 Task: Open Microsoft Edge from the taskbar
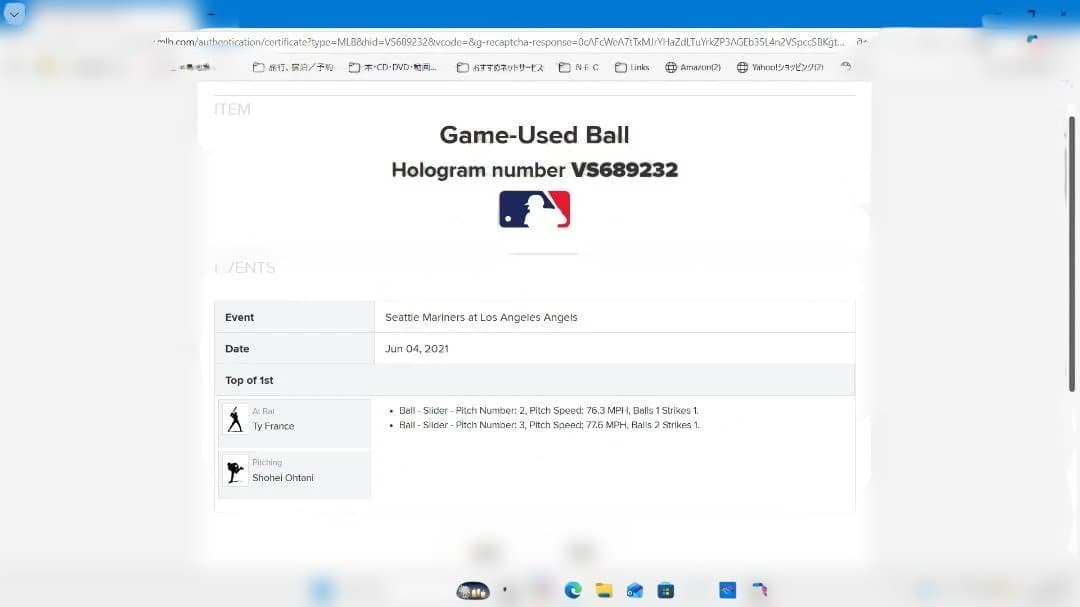click(x=573, y=590)
